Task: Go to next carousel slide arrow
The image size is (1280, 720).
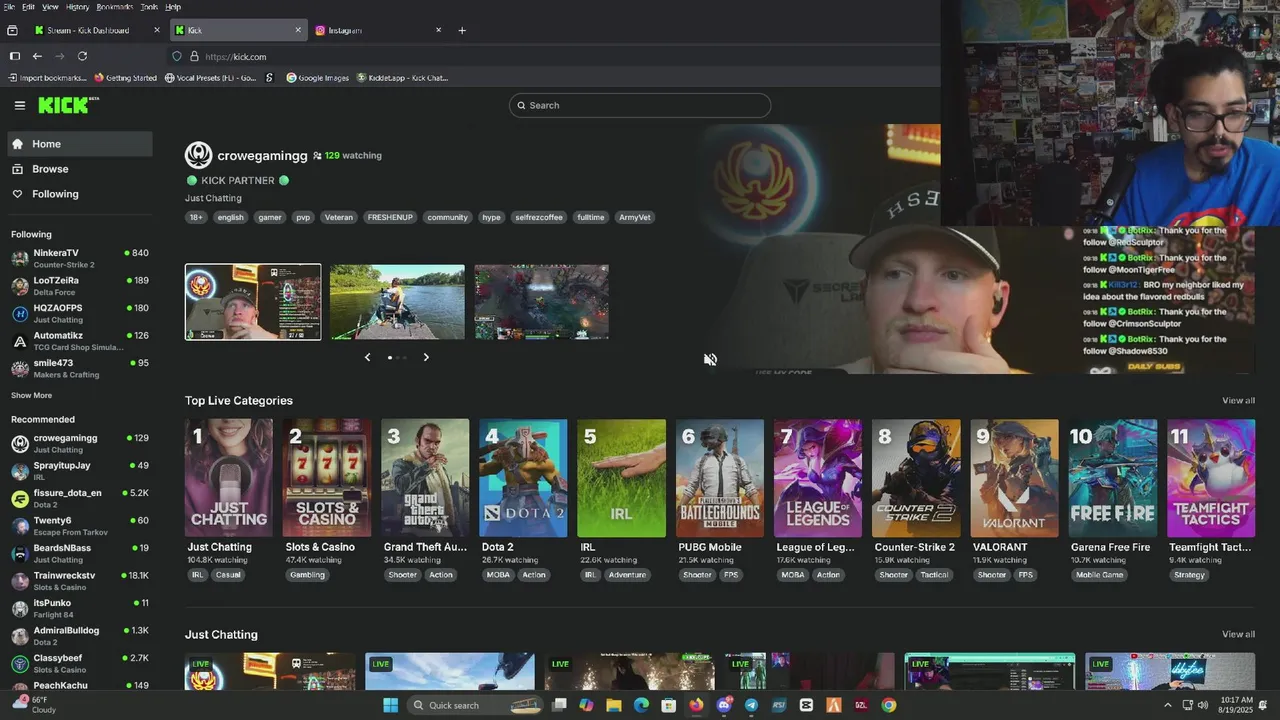Action: 426,357
